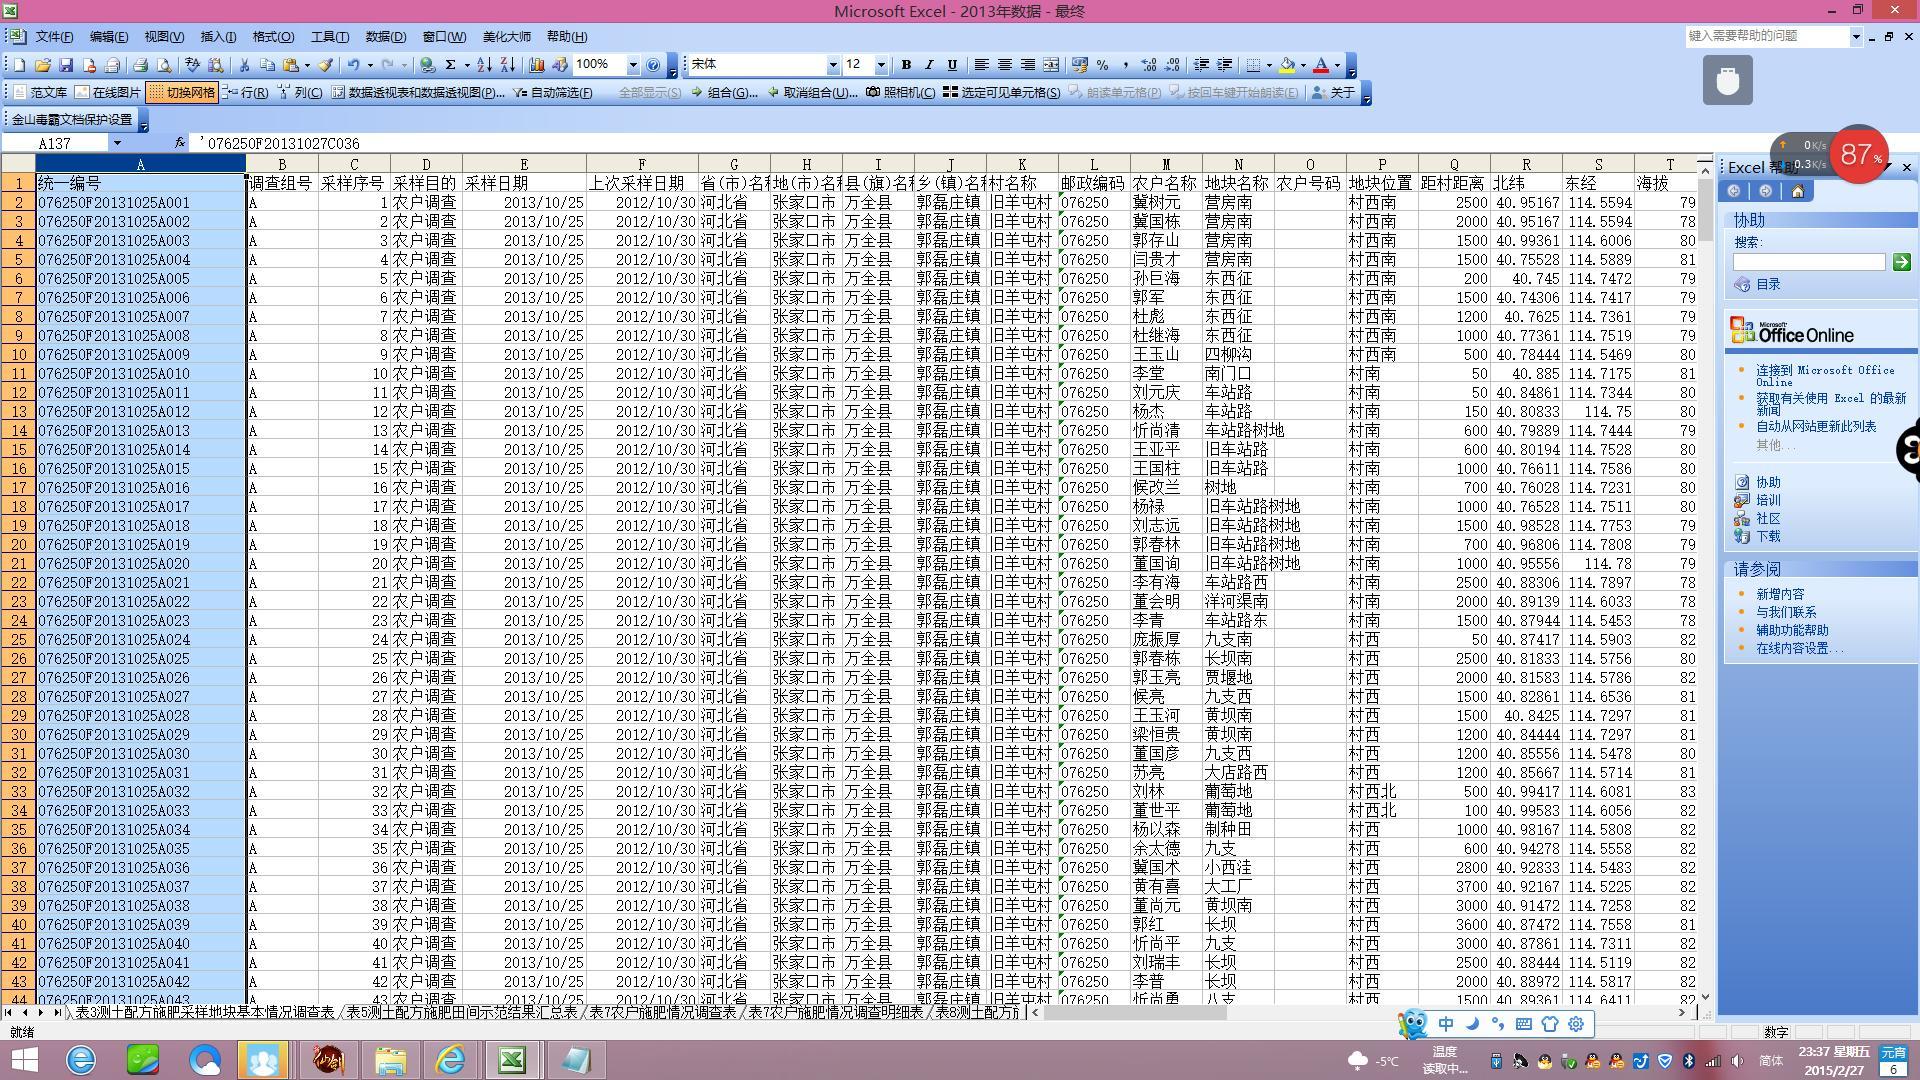Toggle 自动筛选 auto filter
The width and height of the screenshot is (1920, 1080).
[x=552, y=93]
